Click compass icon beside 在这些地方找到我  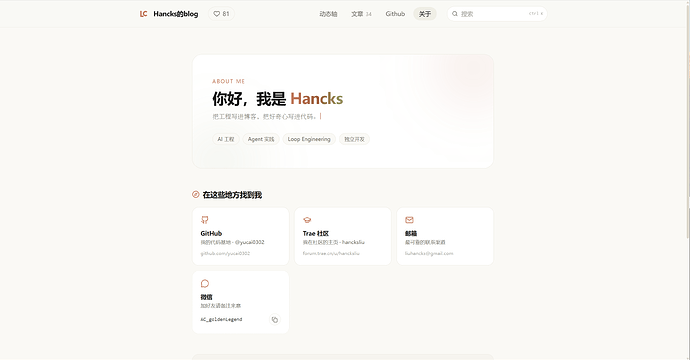click(196, 195)
